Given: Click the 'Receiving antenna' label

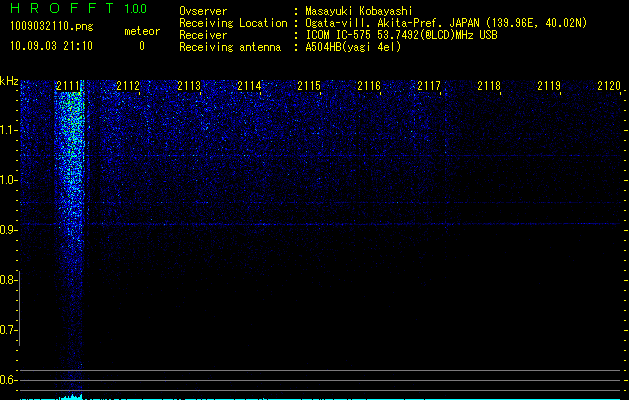Looking at the screenshot, I should tap(230, 47).
